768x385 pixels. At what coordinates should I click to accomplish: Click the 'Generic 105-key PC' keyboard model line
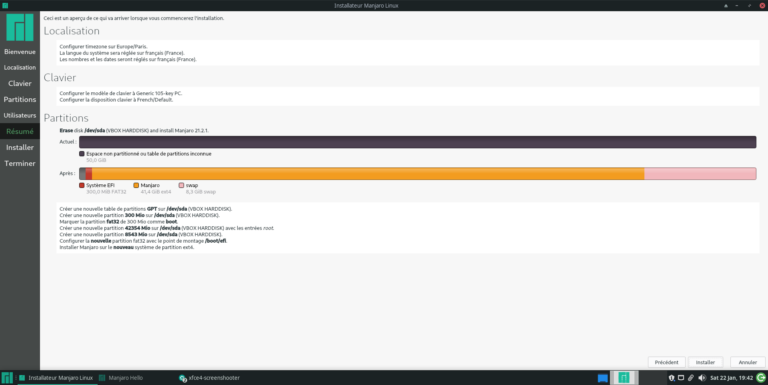tap(120, 93)
